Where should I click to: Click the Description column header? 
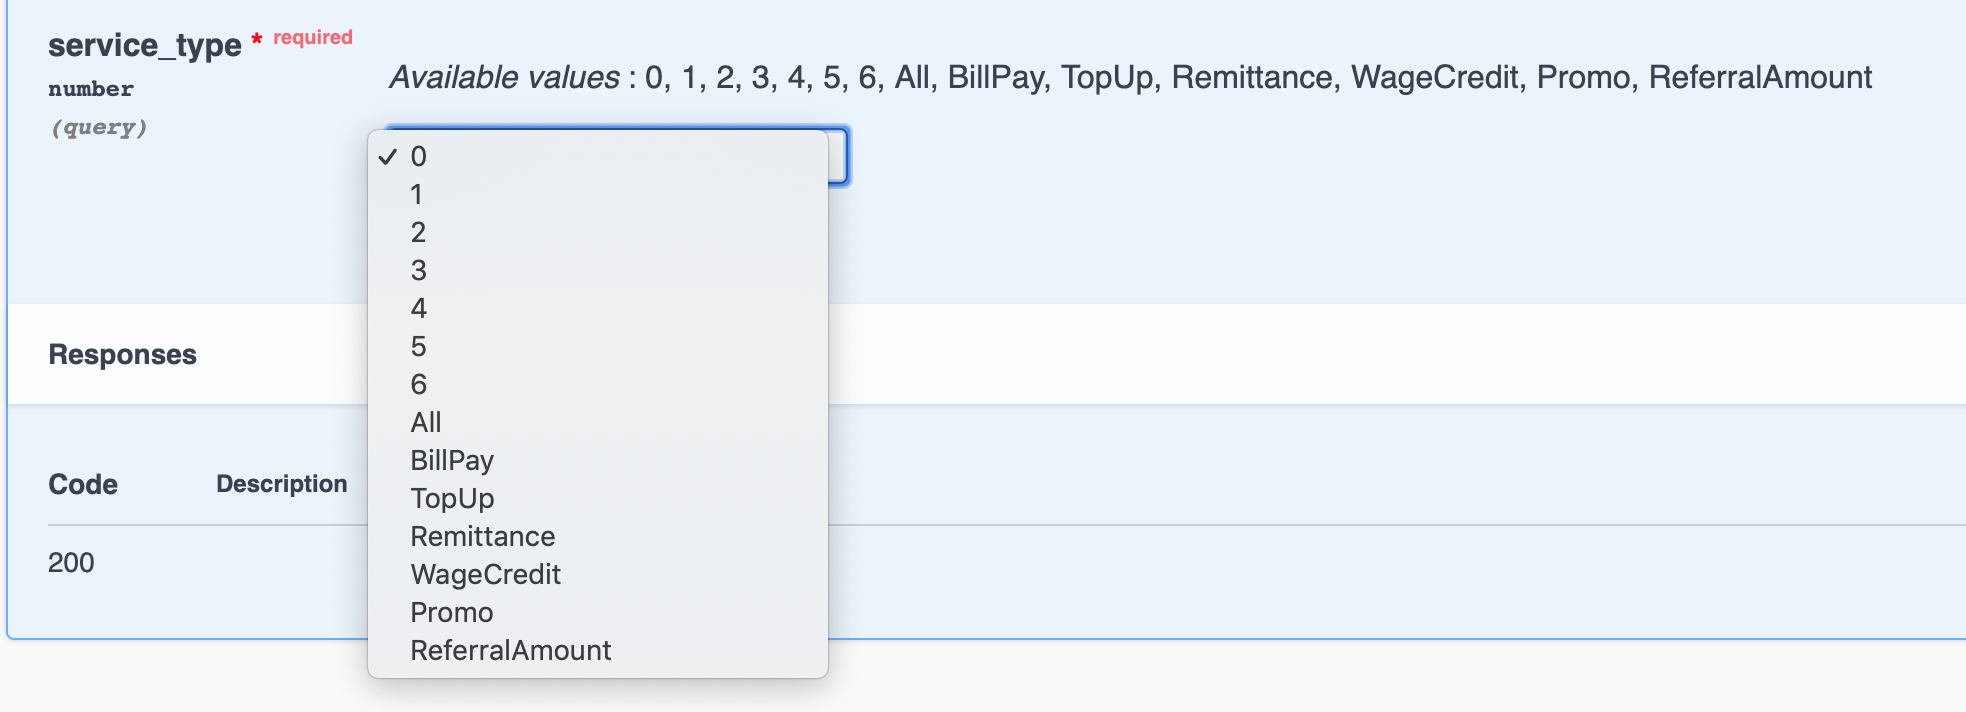click(x=280, y=483)
